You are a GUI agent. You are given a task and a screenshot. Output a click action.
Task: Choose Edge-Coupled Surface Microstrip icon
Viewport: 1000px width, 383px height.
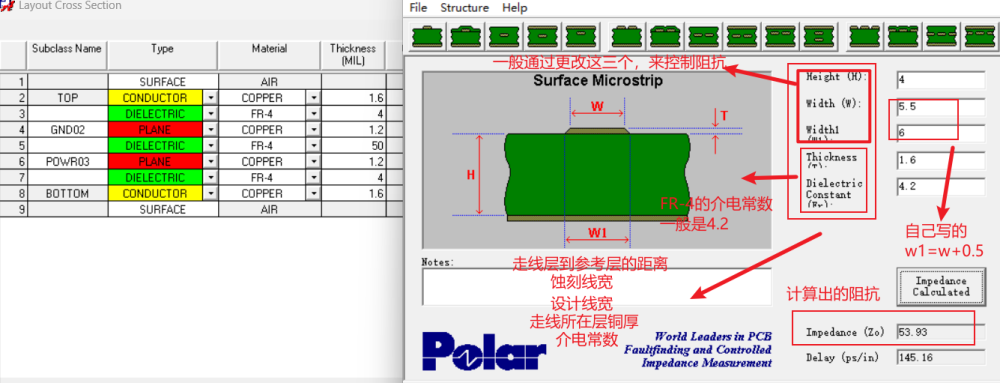626,37
